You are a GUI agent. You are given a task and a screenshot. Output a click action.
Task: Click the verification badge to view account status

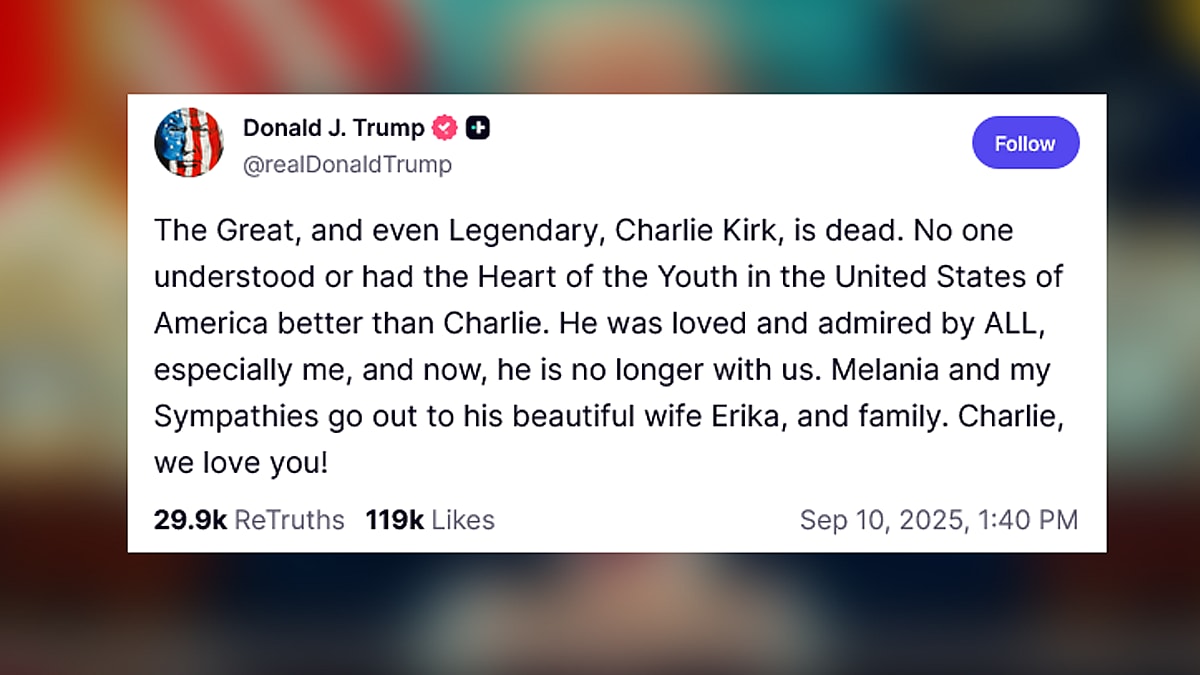click(444, 127)
